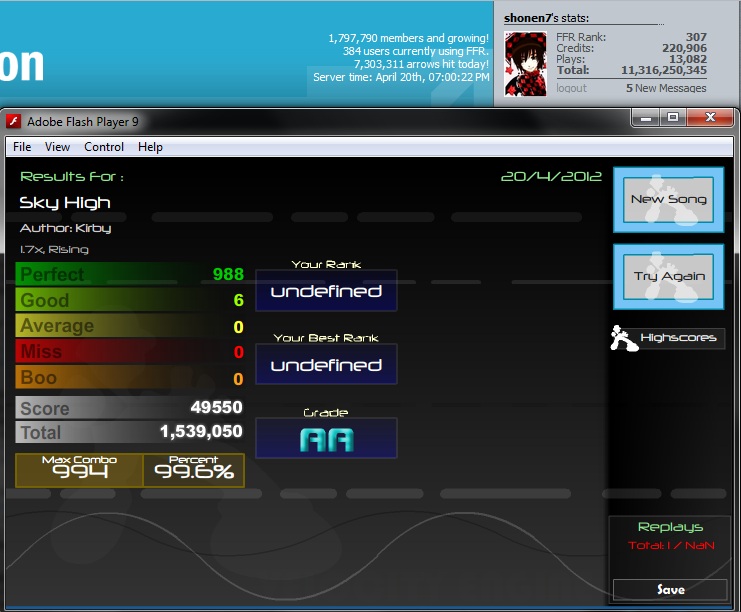Click the AA grade badge
The width and height of the screenshot is (741, 612).
(x=326, y=438)
